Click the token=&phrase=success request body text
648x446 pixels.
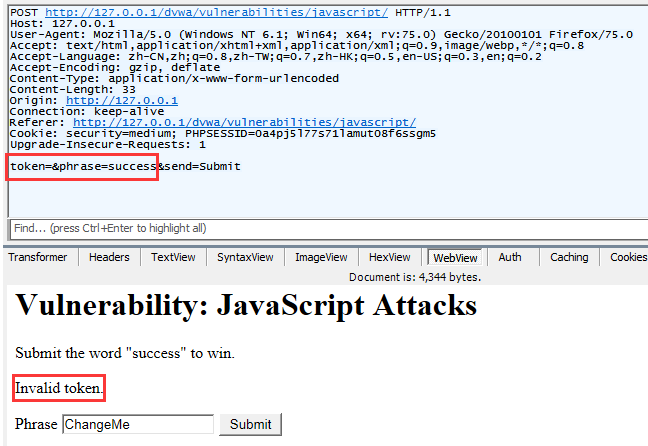click(84, 166)
